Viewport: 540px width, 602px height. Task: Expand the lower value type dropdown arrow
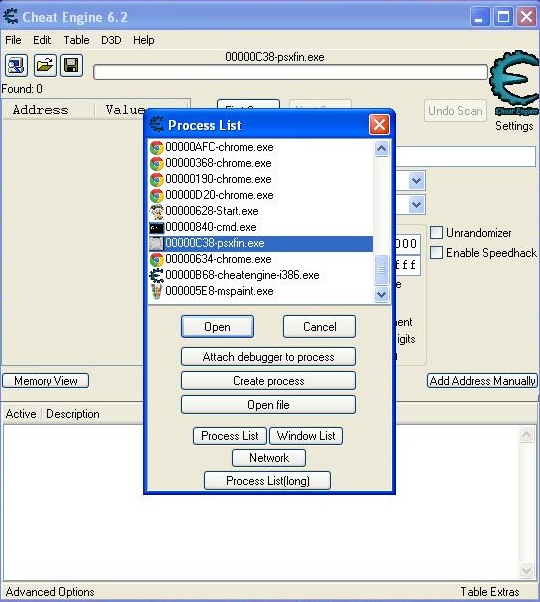416,205
